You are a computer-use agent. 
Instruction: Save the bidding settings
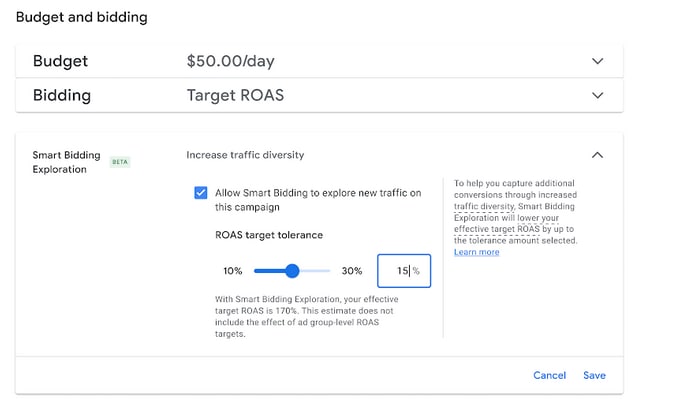click(594, 375)
